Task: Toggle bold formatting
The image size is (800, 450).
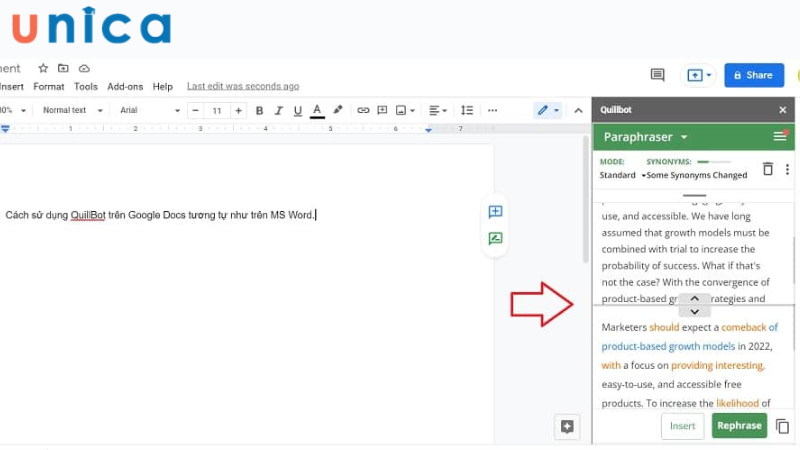Action: pos(259,110)
